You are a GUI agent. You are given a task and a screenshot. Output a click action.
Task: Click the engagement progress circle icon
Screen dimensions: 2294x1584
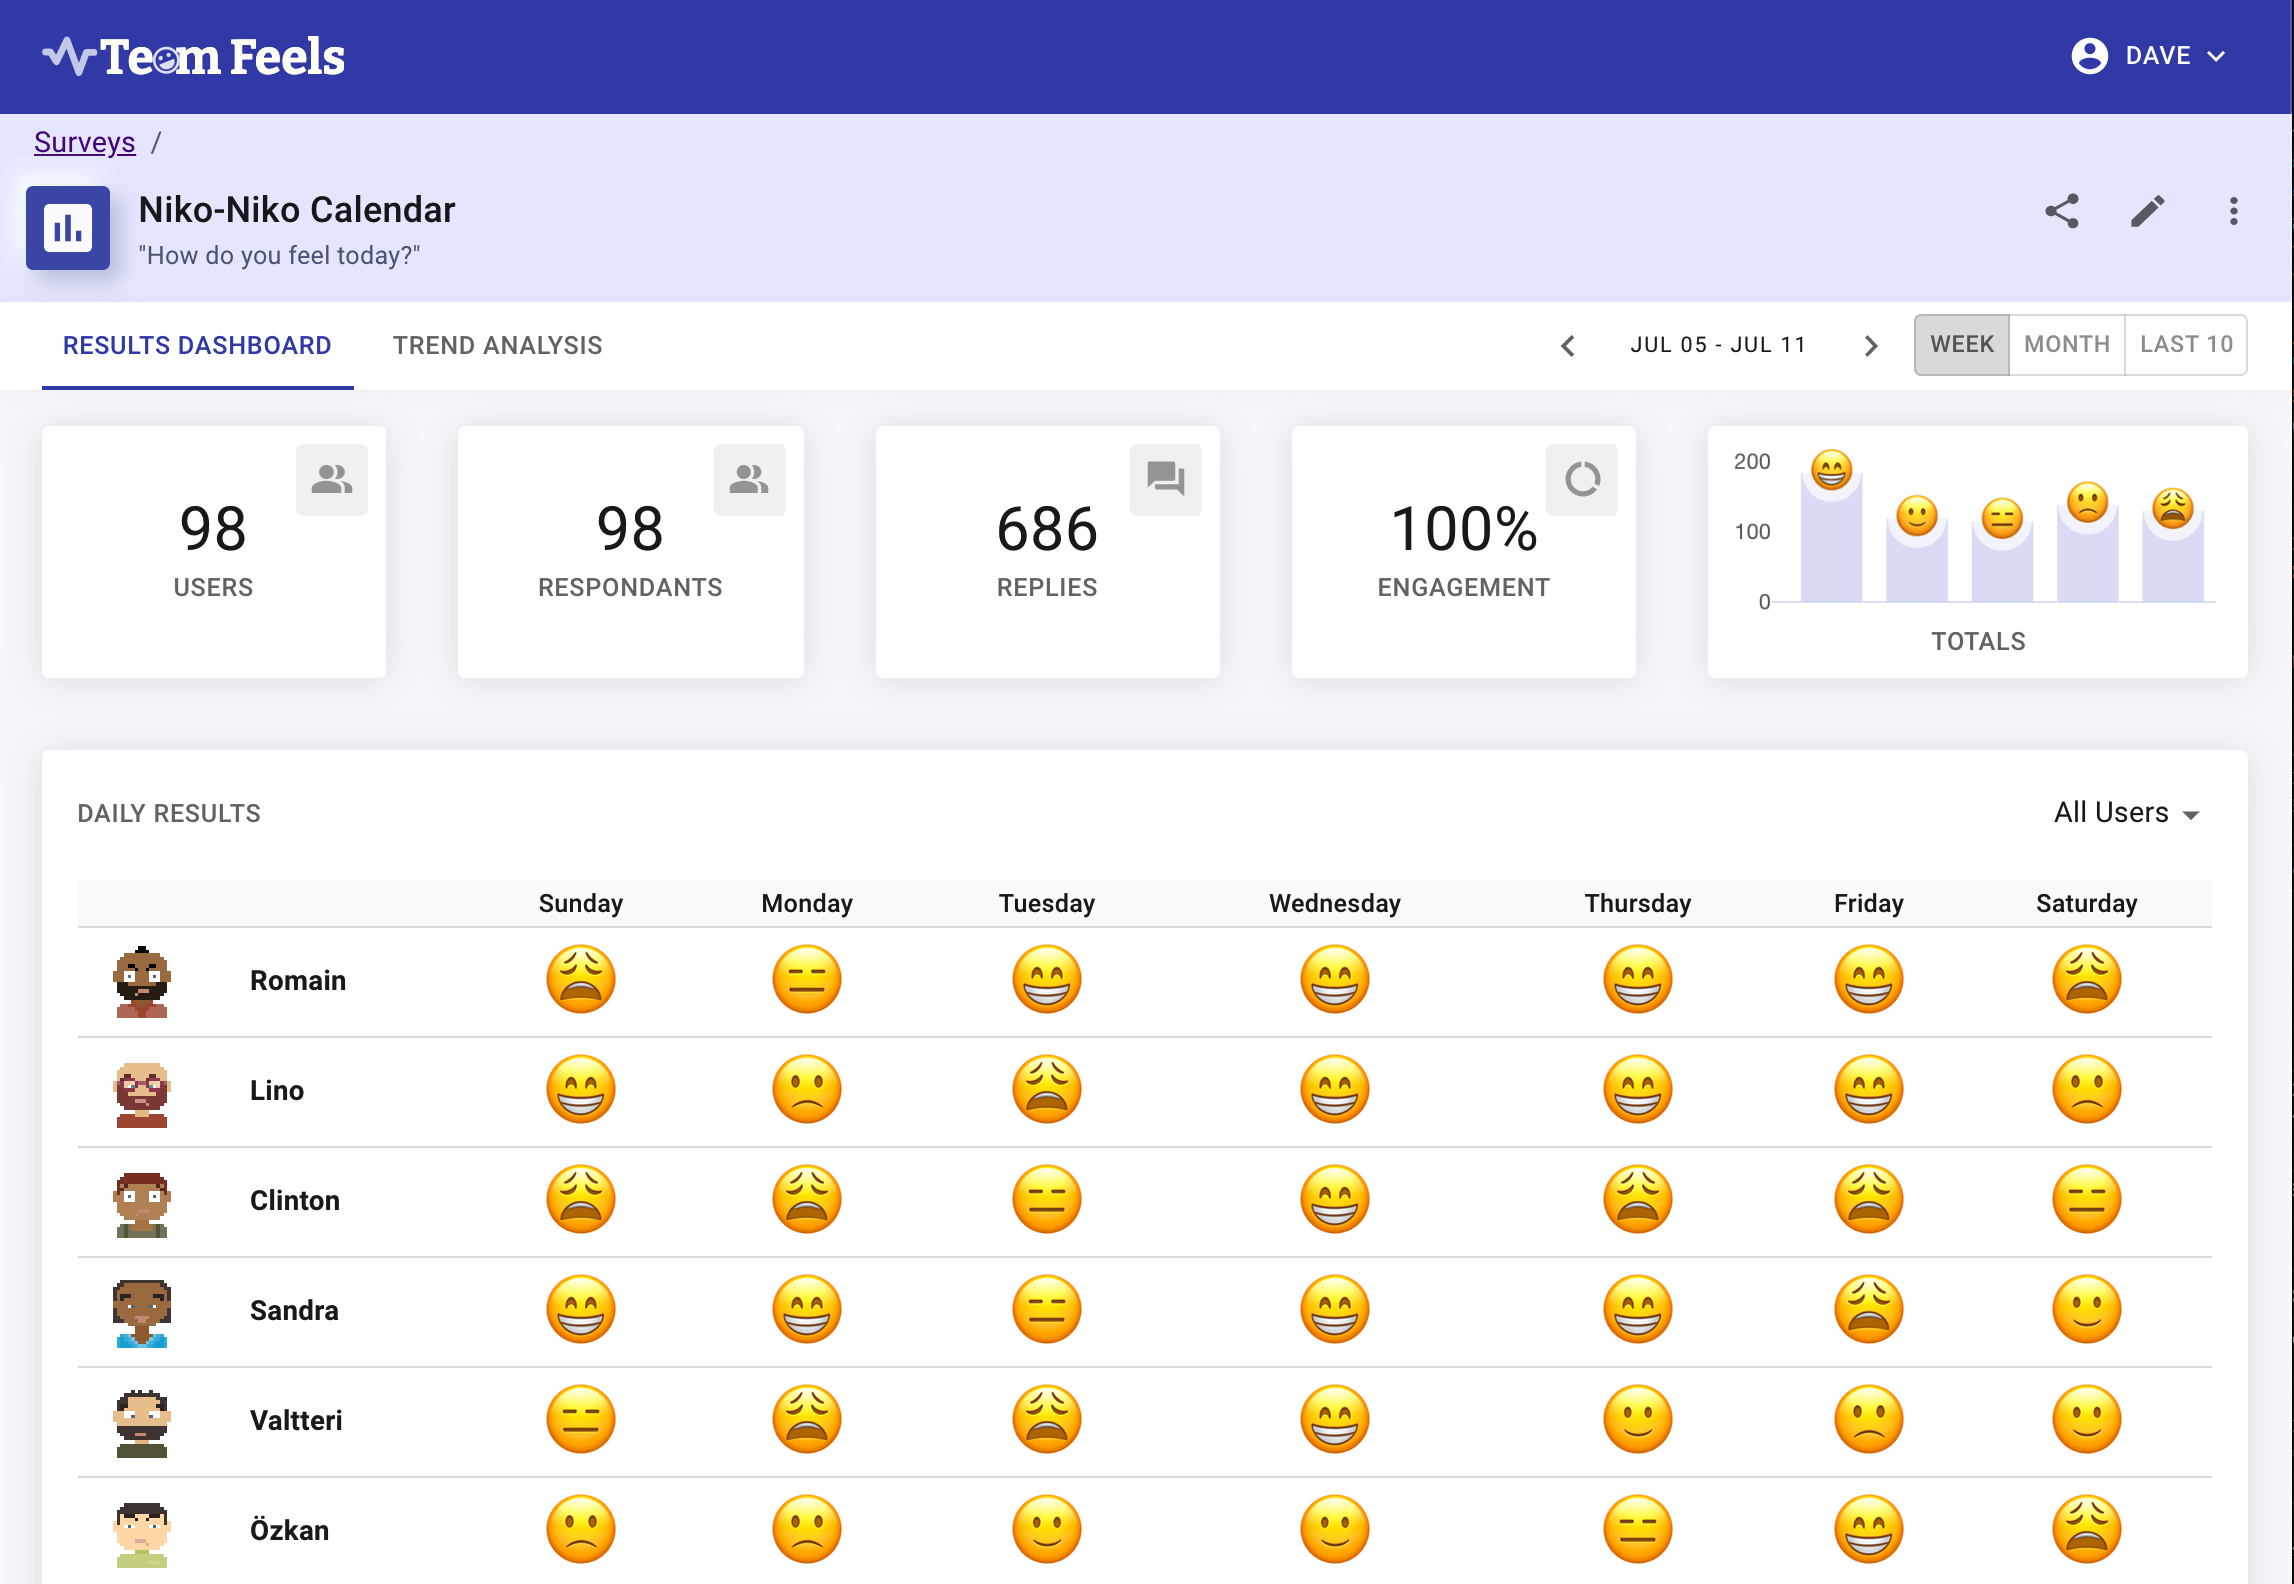point(1582,479)
